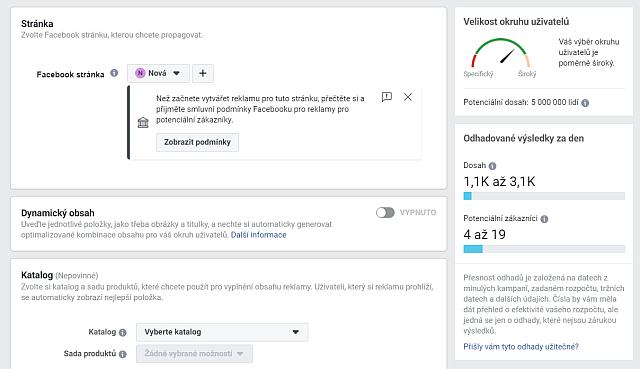Click the info icon next to Facebook stránka
Image resolution: width=640 pixels, height=369 pixels.
coord(114,73)
